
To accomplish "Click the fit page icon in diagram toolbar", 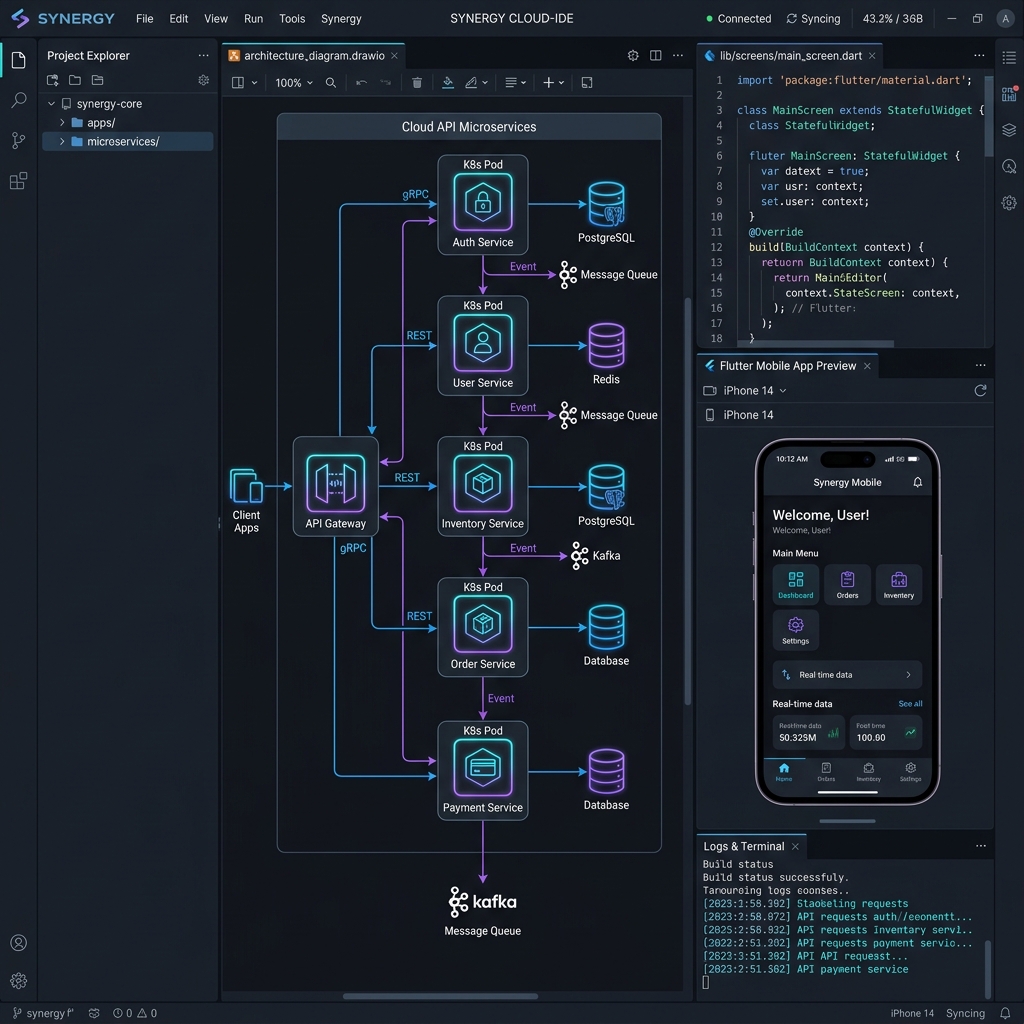I will 586,83.
